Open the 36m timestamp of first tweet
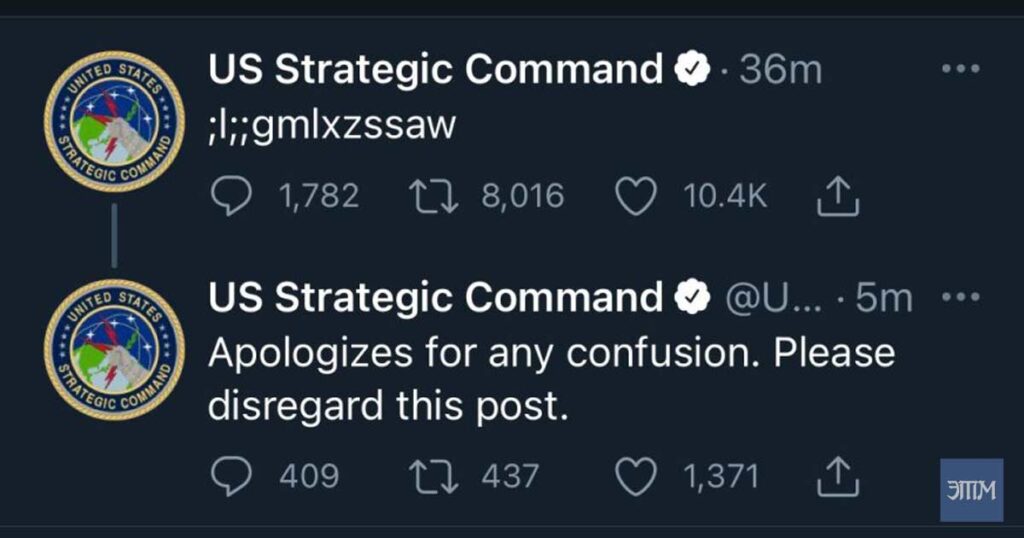This screenshot has width=1024, height=538. tap(780, 69)
